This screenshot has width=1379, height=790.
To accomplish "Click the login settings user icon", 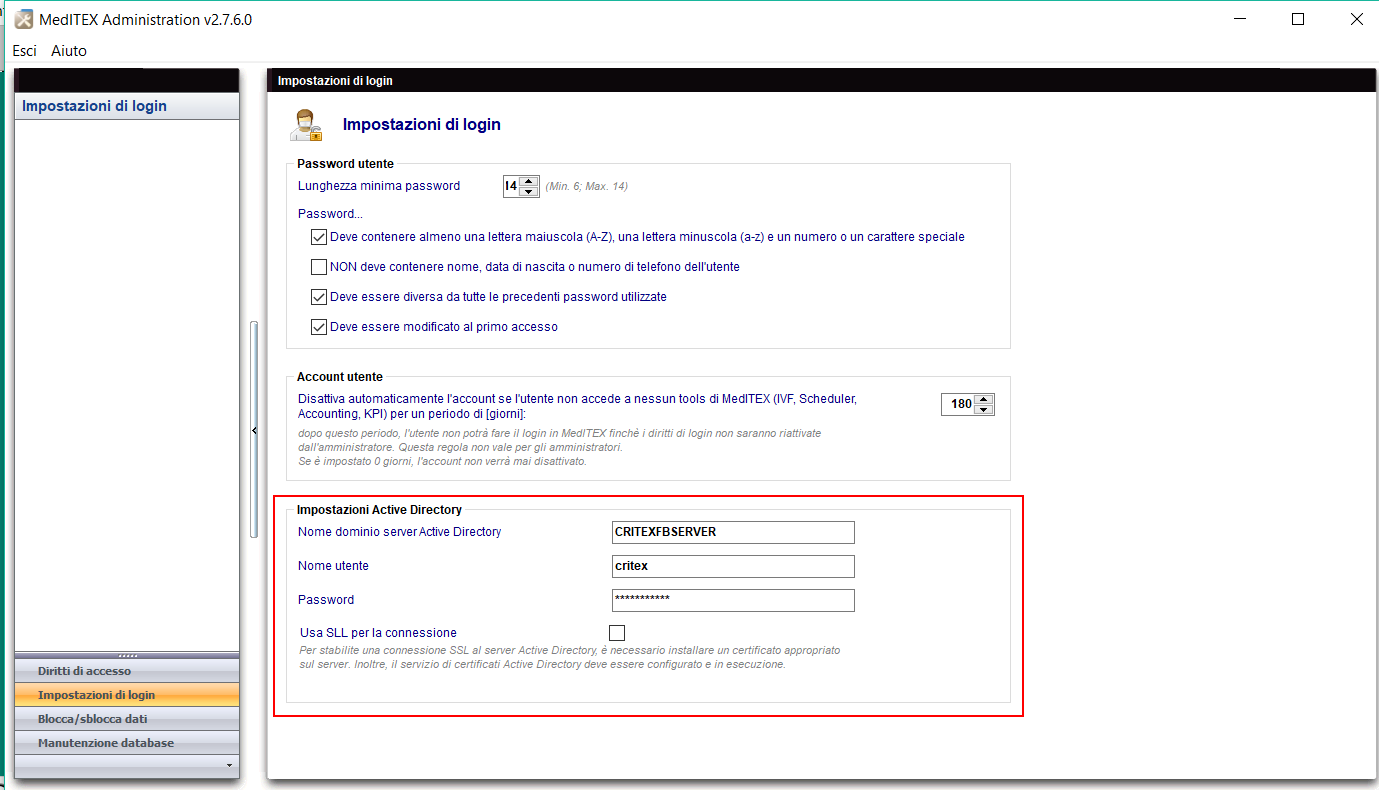I will [x=306, y=125].
